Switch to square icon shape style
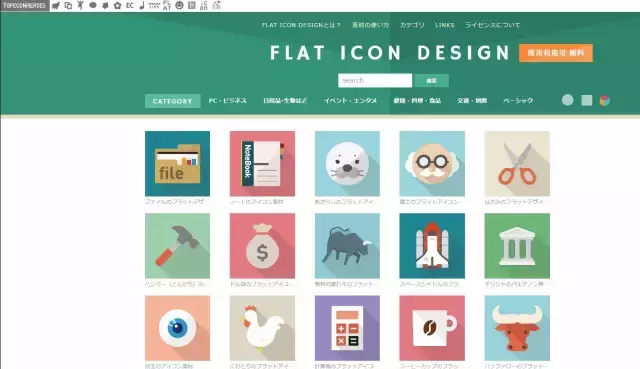The height and width of the screenshot is (369, 640). (x=587, y=100)
